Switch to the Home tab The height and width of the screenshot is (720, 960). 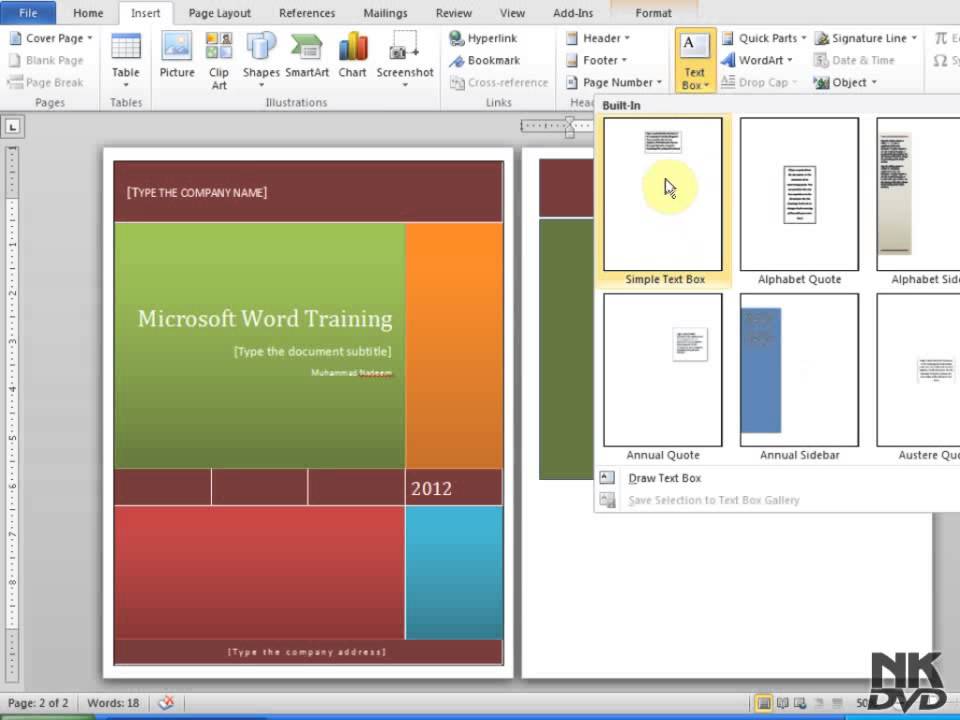click(88, 13)
